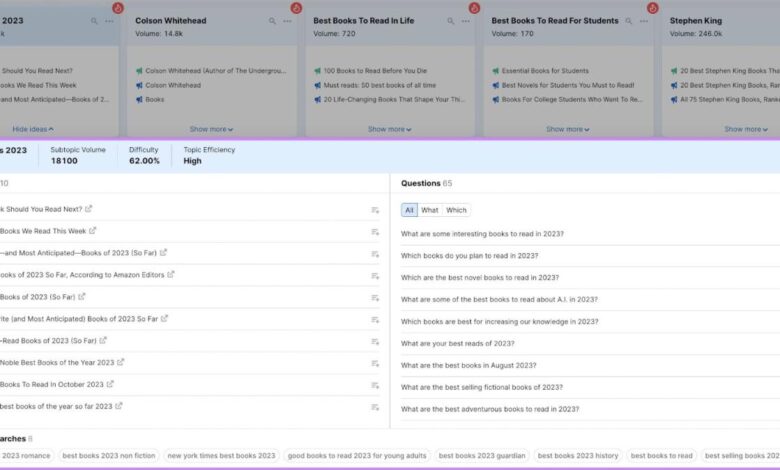The image size is (780, 470).
Task: Add 'Books To Read In October 2023' to favorites
Action: click(375, 385)
